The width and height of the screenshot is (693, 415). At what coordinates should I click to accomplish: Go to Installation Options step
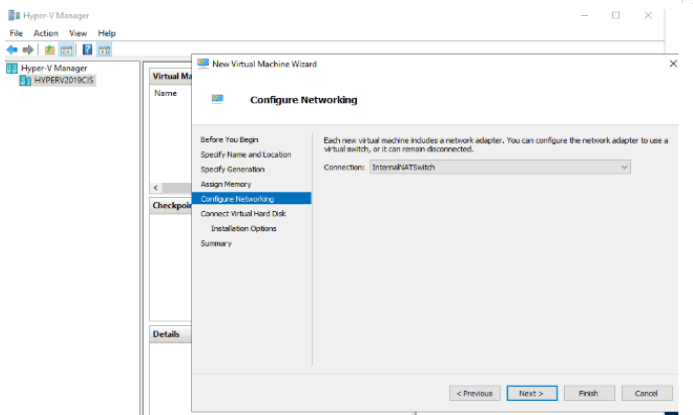pos(244,228)
